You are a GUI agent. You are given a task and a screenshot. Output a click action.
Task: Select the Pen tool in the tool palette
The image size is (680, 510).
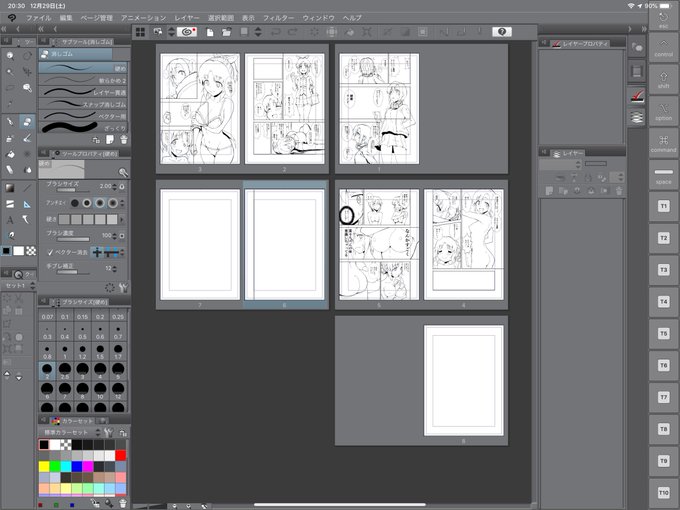click(x=10, y=121)
